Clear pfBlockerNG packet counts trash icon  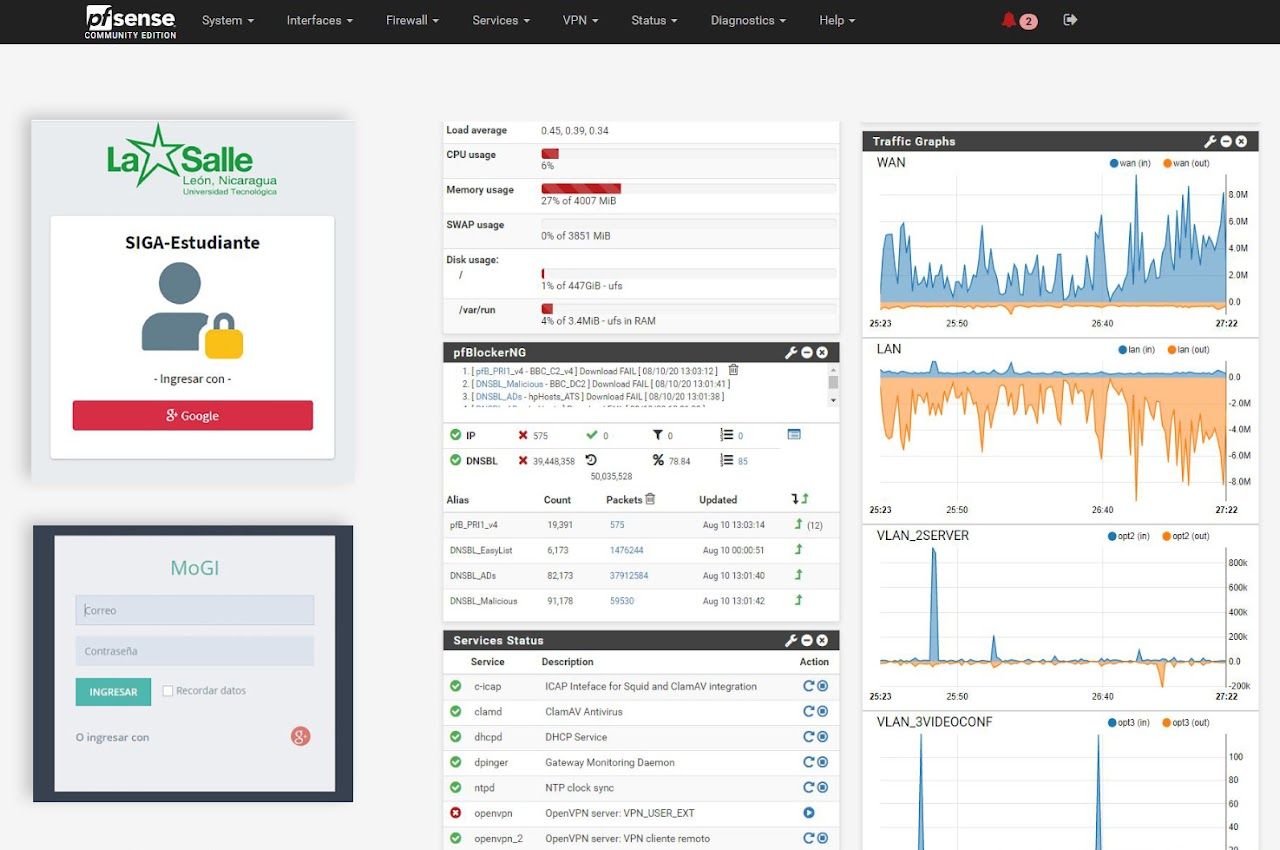pyautogui.click(x=650, y=499)
